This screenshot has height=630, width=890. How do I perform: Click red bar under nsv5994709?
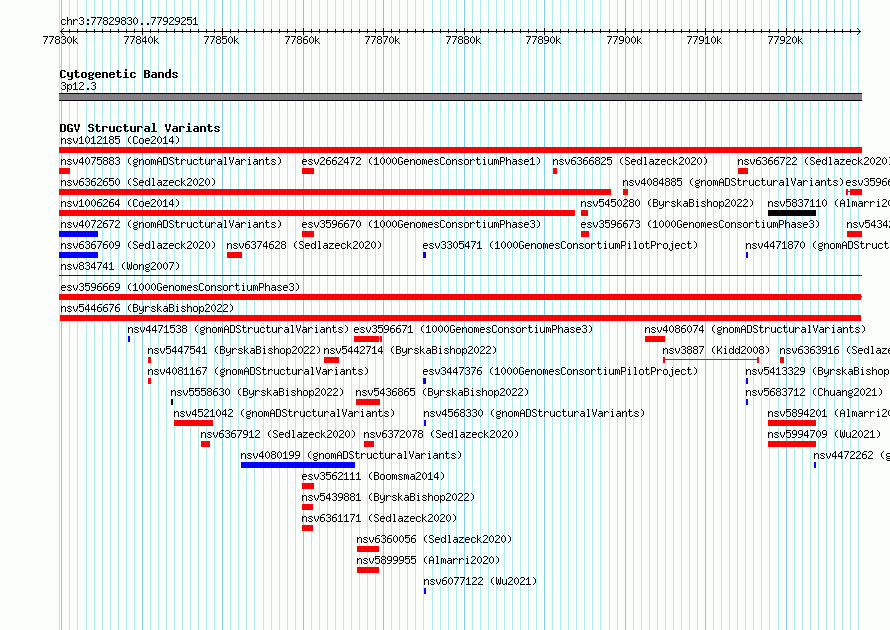(792, 444)
